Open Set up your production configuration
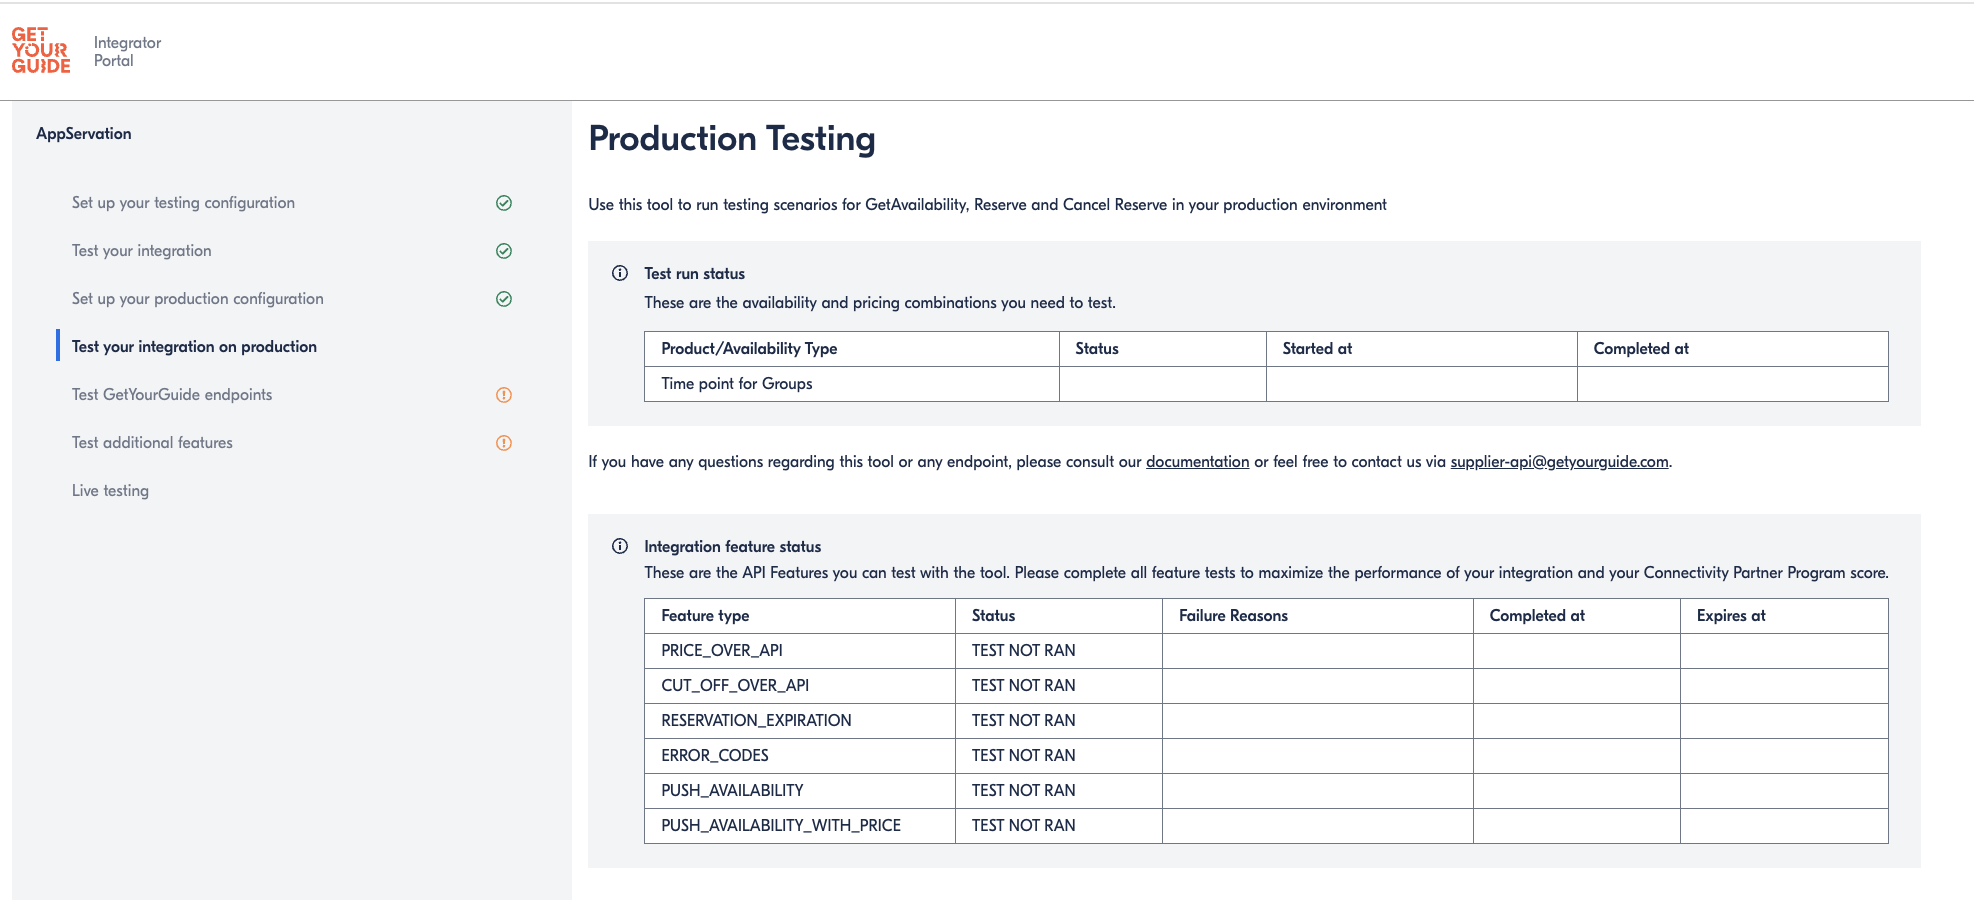 pyautogui.click(x=198, y=299)
